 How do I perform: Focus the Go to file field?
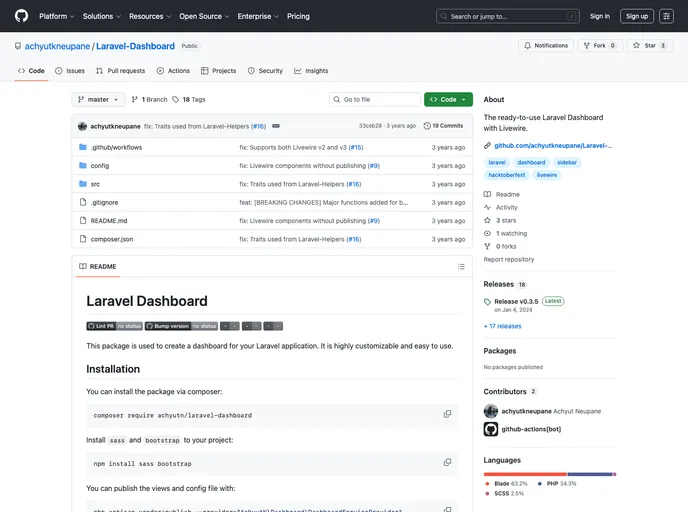pyautogui.click(x=375, y=100)
